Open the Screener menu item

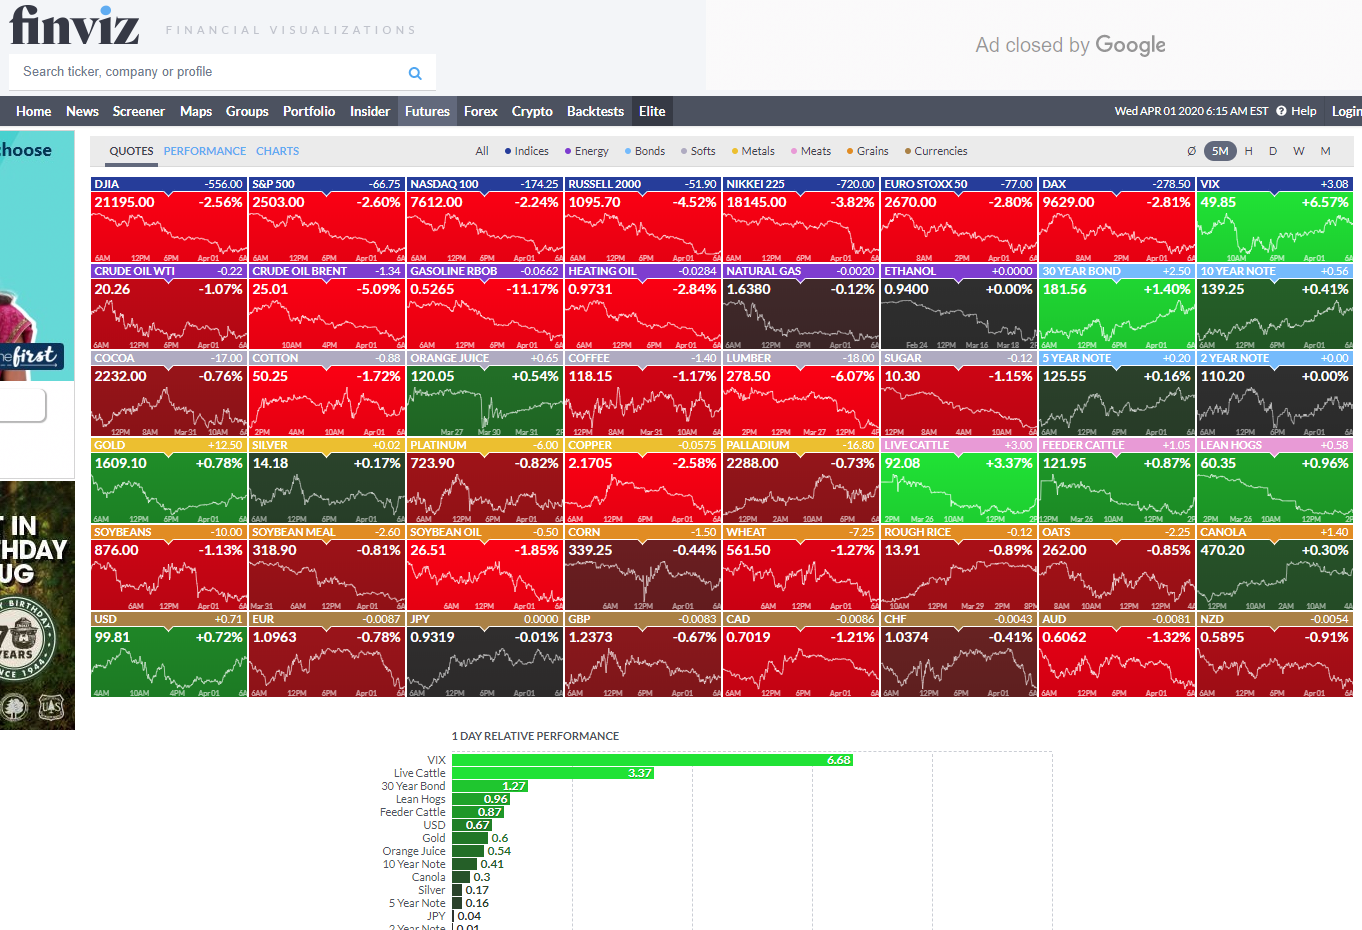tap(138, 111)
